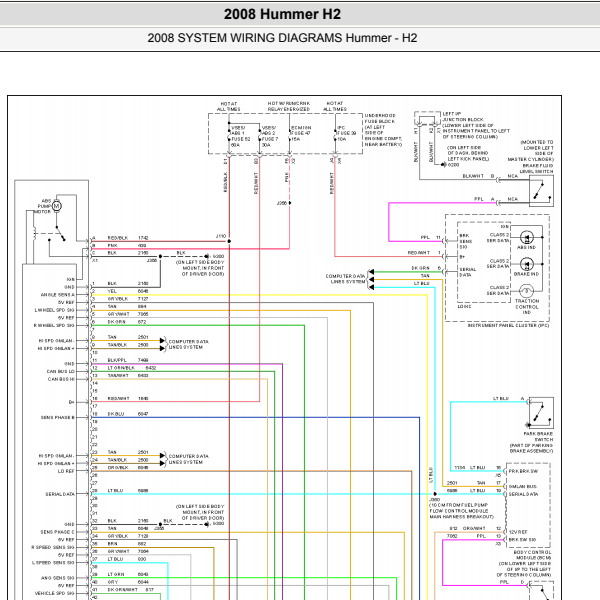Click the 'BRK SENS SIG' label in the IPC

[466, 241]
